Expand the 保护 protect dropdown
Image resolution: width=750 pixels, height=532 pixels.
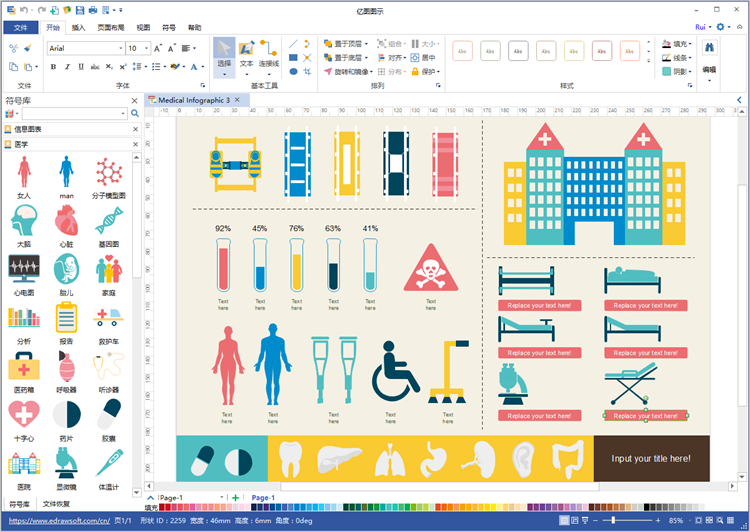click(x=438, y=72)
